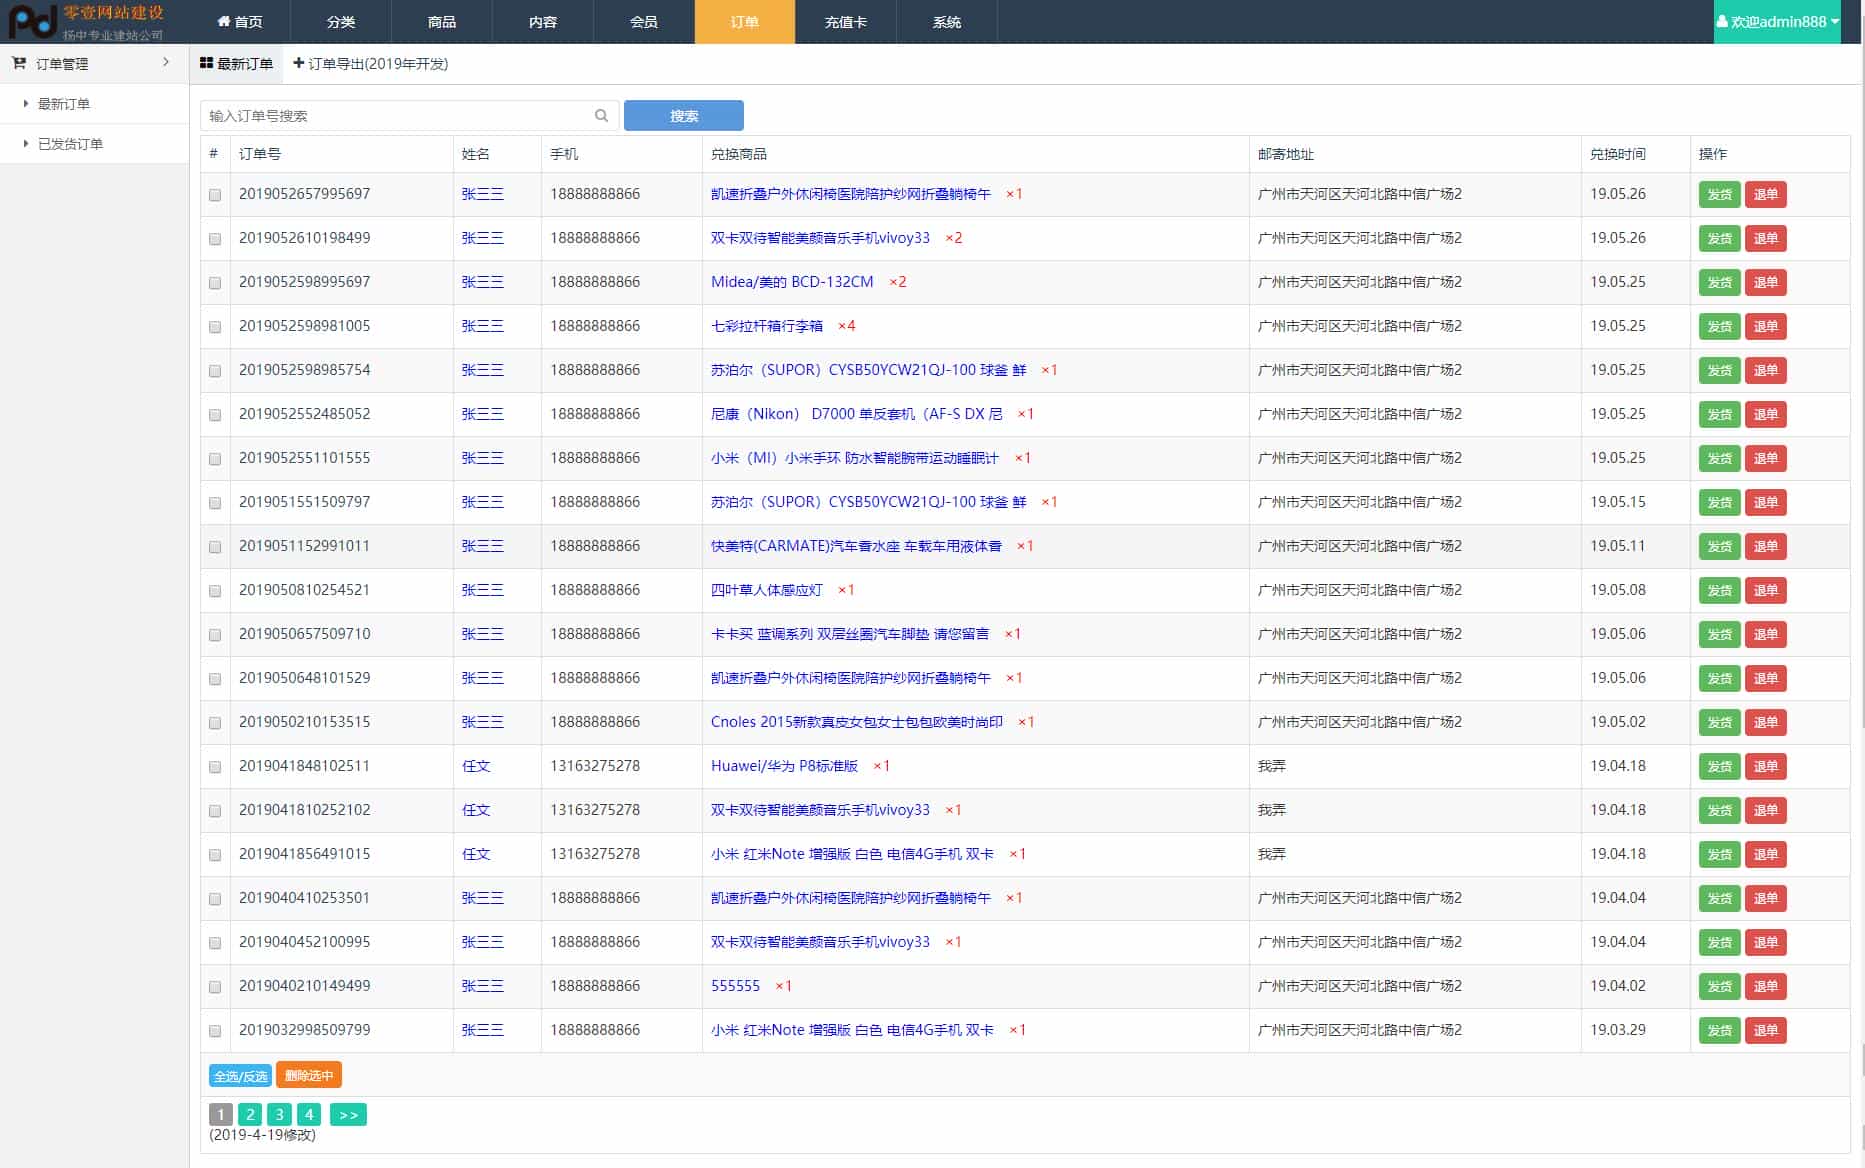Viewport: 1865px width, 1168px height.
Task: Click phone number 13163275278 for order 2019041856491015
Action: [595, 854]
